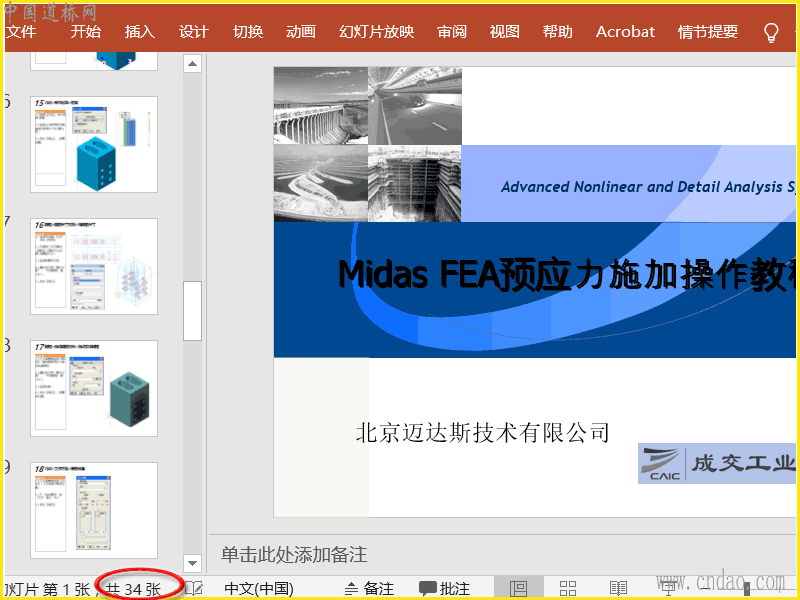Click the thumbnail pane scroll down arrow
This screenshot has width=800, height=600.
point(192,563)
